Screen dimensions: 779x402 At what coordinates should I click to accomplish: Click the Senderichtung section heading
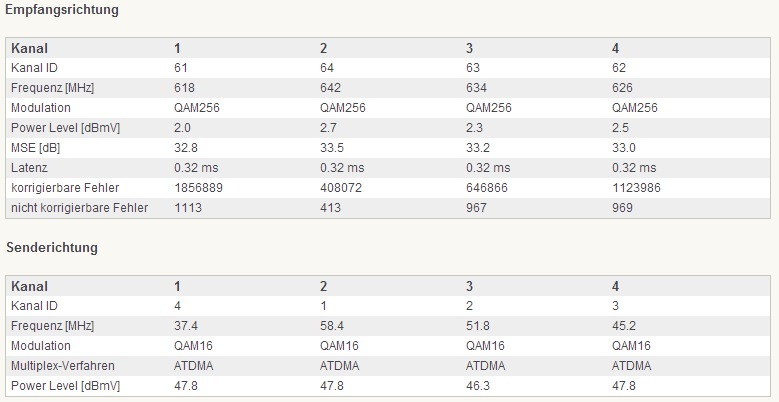click(x=53, y=247)
